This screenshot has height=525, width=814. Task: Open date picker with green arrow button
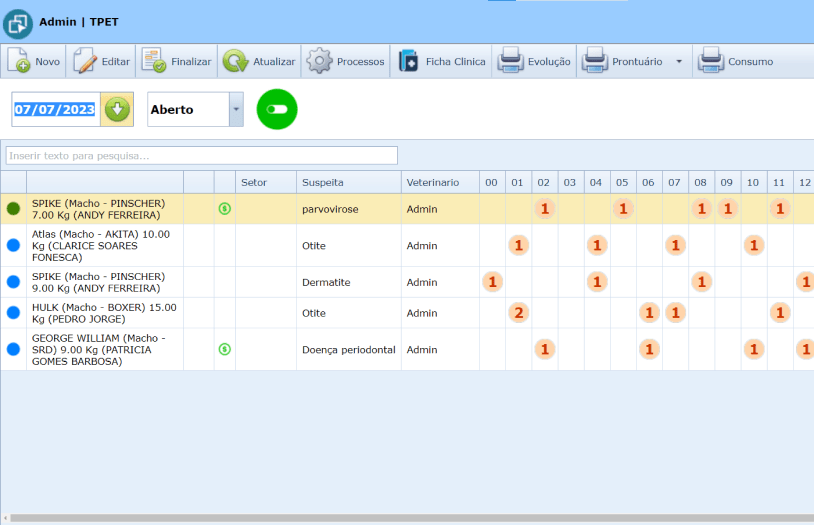(117, 109)
